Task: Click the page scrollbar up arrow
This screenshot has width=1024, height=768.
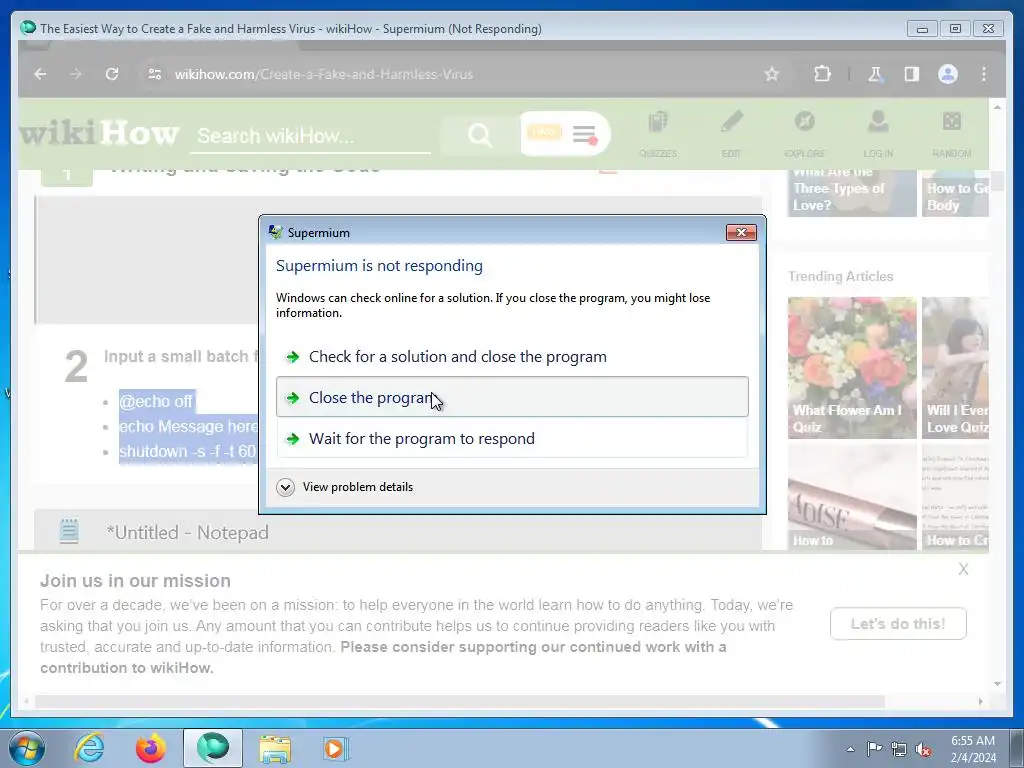Action: (997, 107)
